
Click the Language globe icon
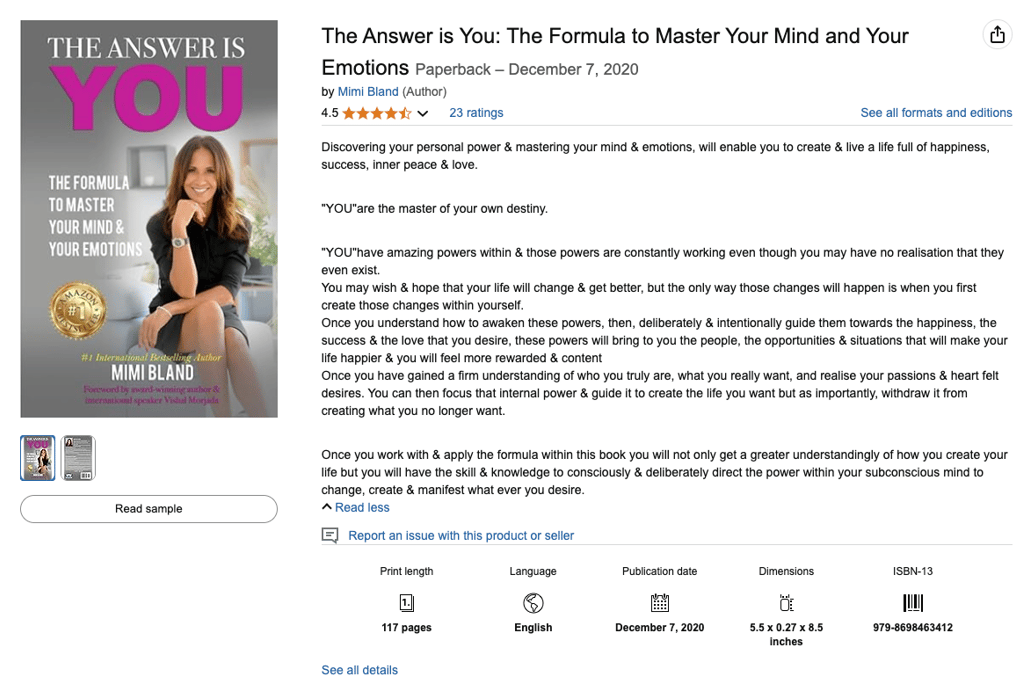(x=533, y=602)
